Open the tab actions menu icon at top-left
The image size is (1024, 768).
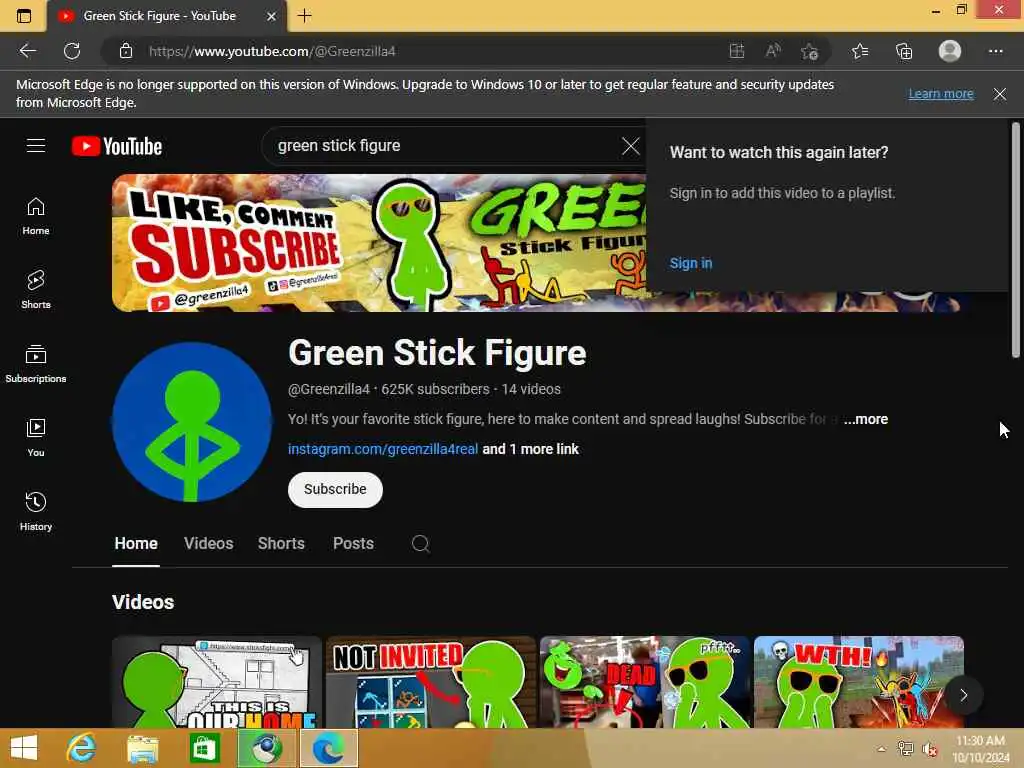[24, 16]
